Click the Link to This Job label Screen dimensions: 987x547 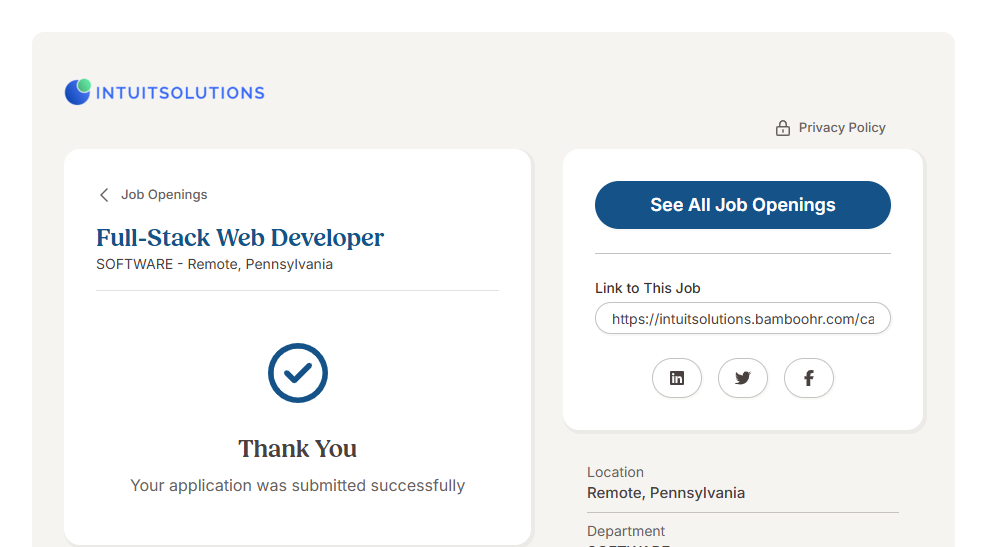[x=647, y=288]
